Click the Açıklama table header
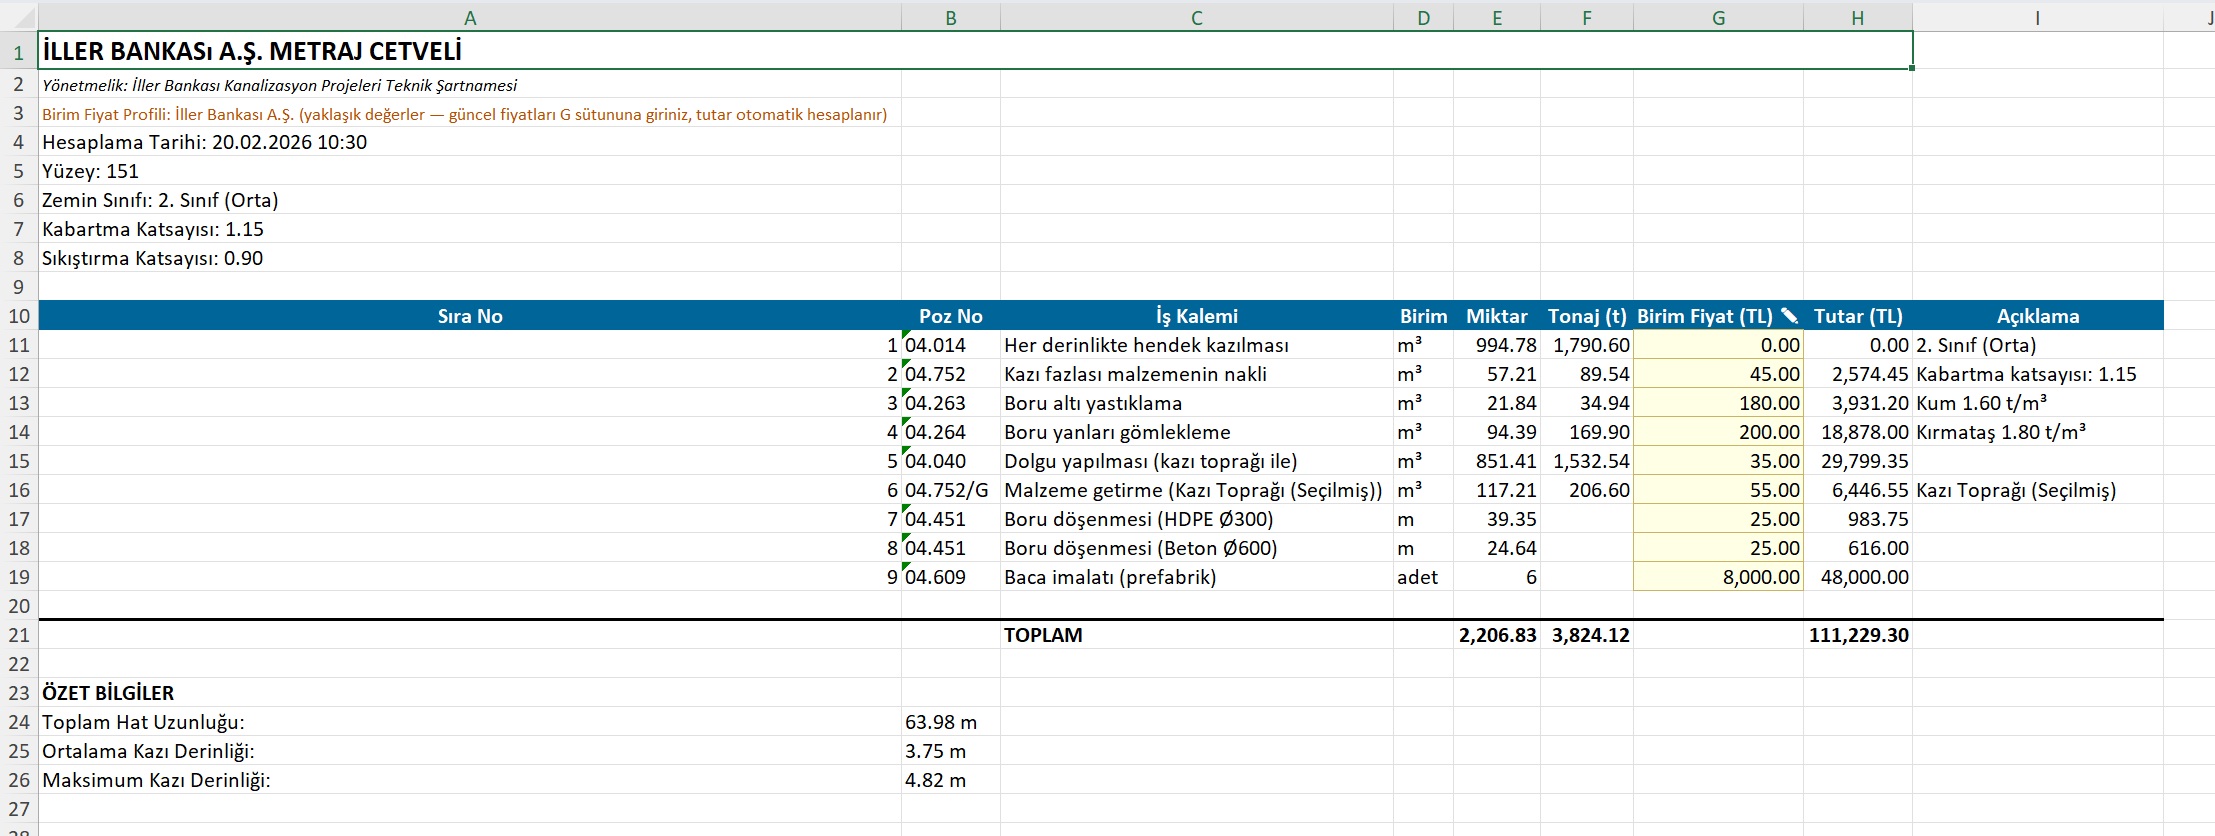This screenshot has width=2215, height=836. pyautogui.click(x=2037, y=316)
